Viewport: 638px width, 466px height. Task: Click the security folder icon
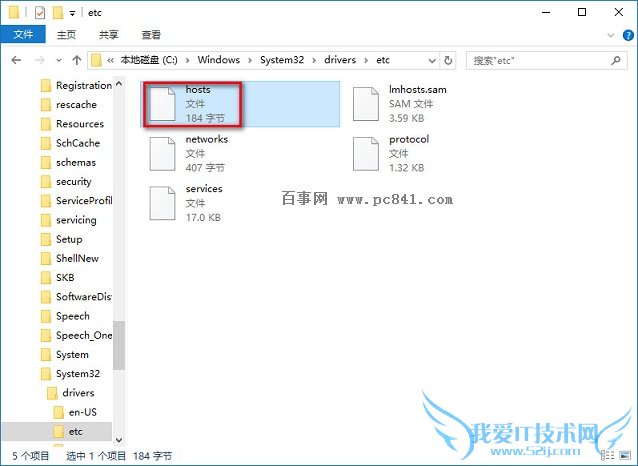point(46,182)
